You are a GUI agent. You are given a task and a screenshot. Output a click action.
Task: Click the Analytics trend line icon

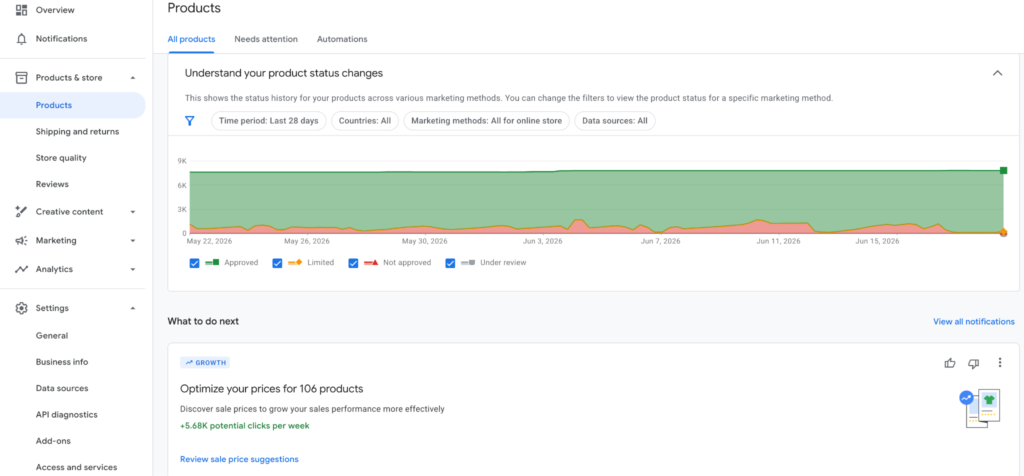(22, 269)
